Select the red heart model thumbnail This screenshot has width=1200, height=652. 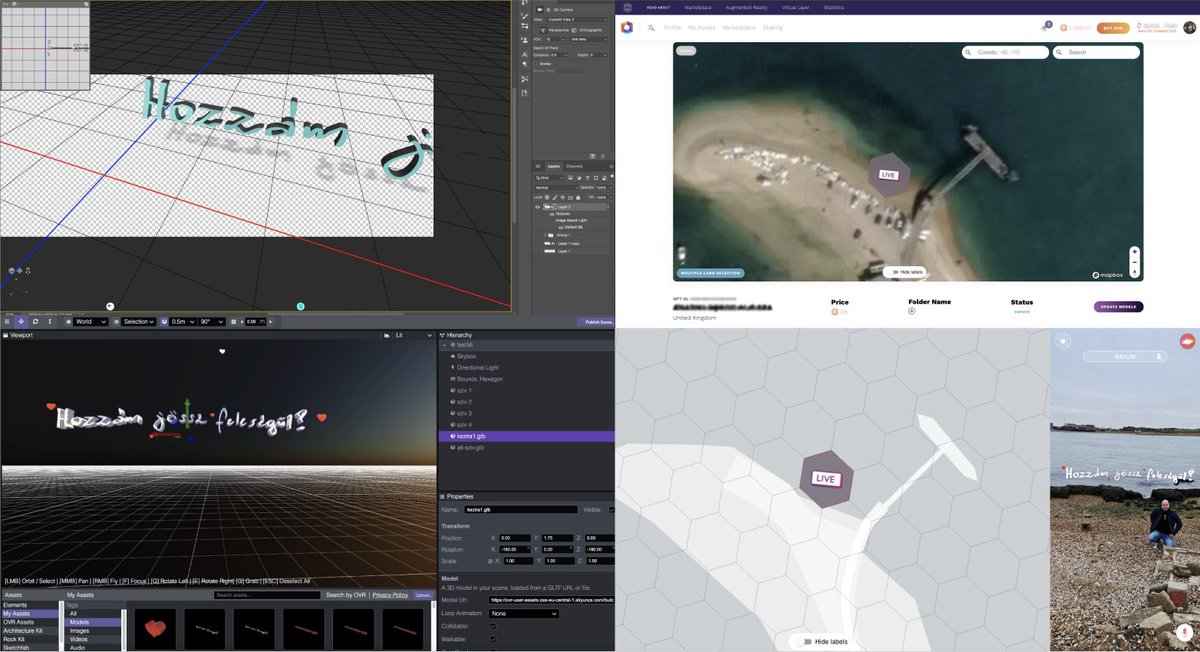pyautogui.click(x=155, y=629)
